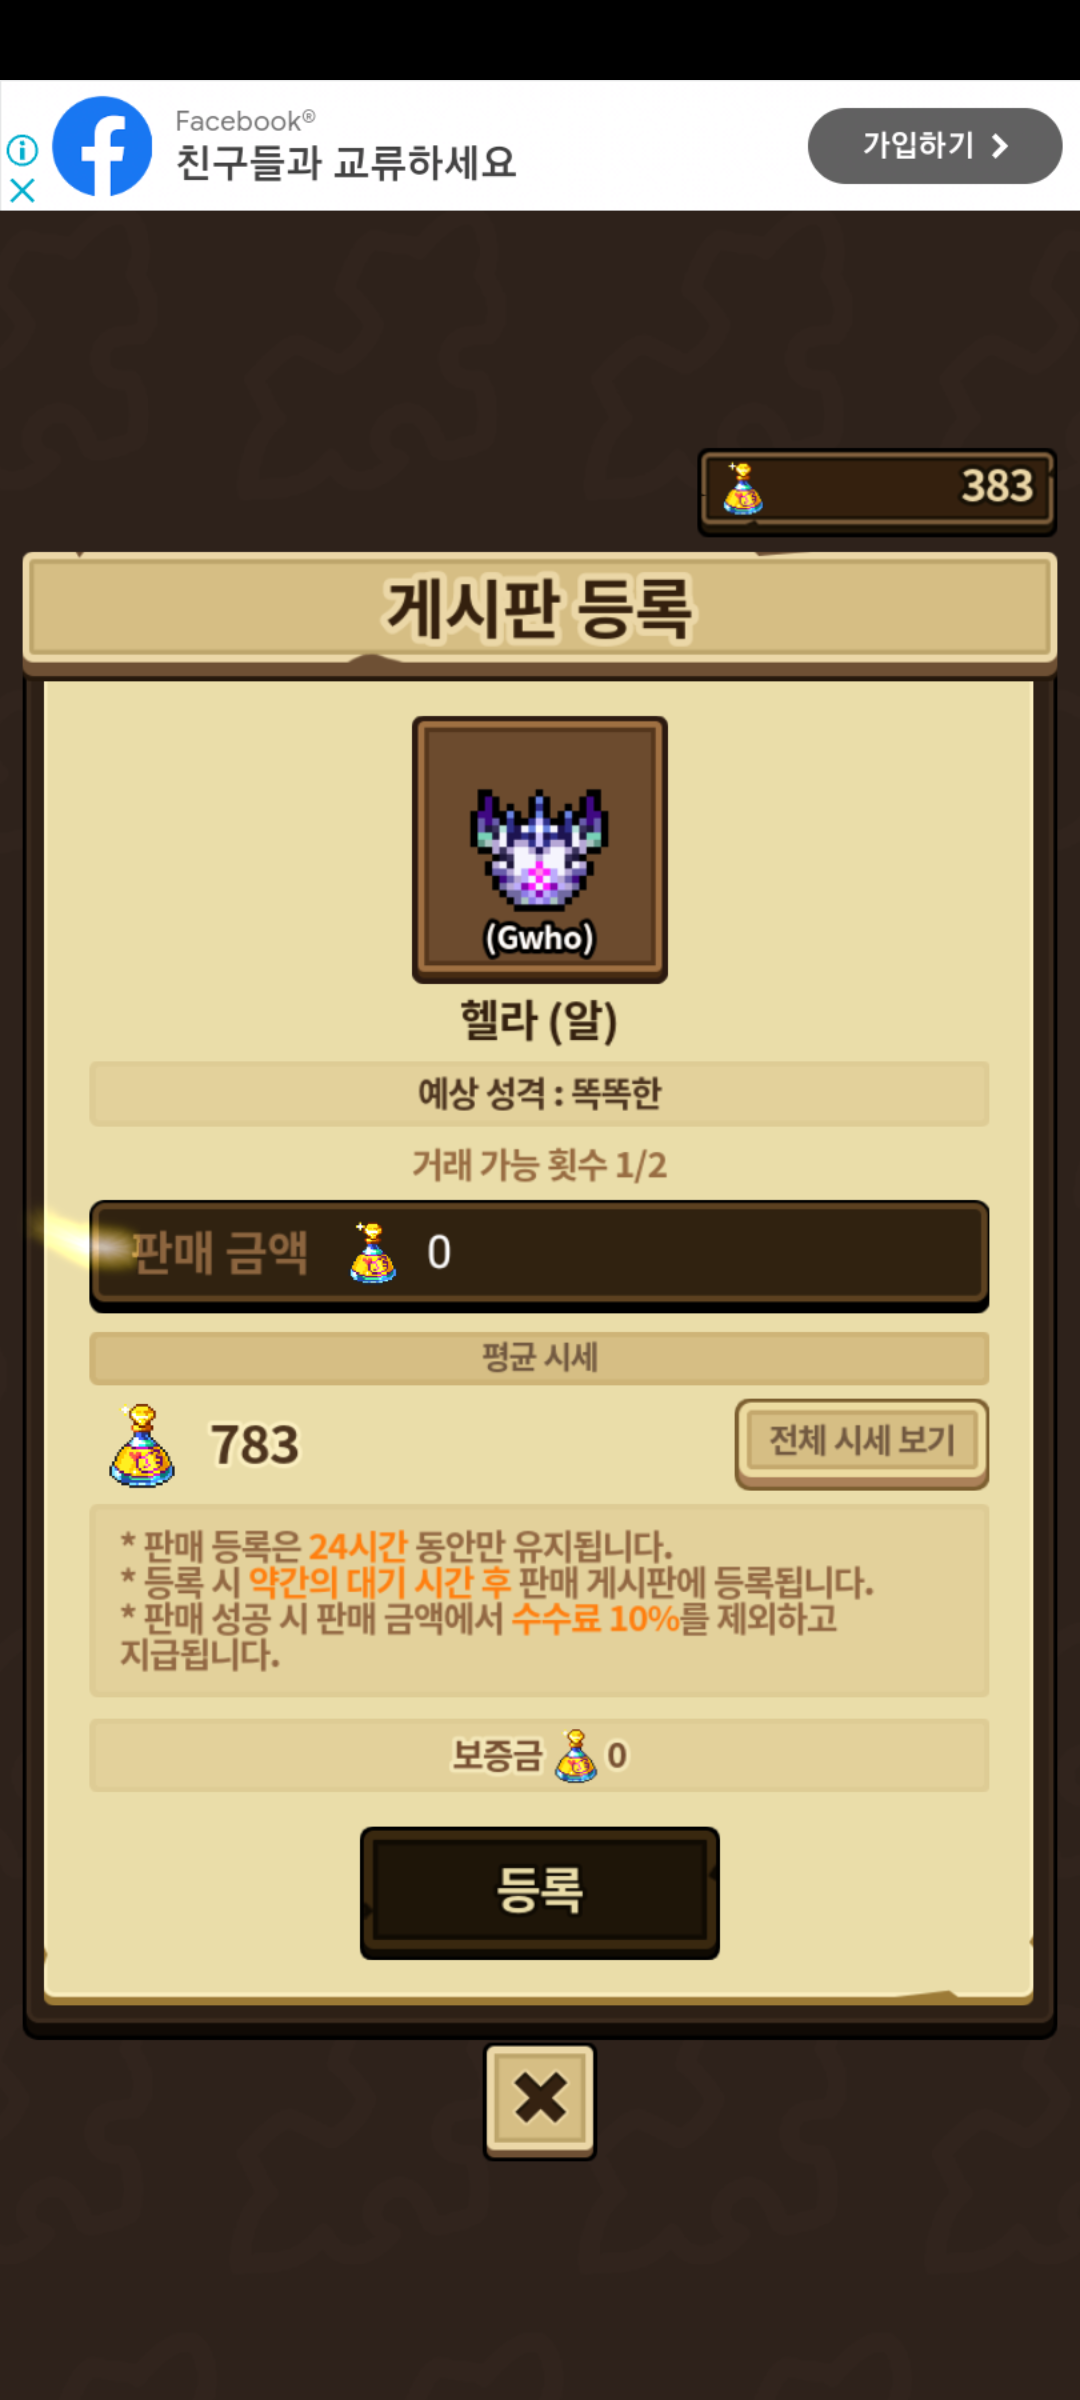Tap the potion icon beside 783 average price
The width and height of the screenshot is (1080, 2400).
tap(142, 1445)
